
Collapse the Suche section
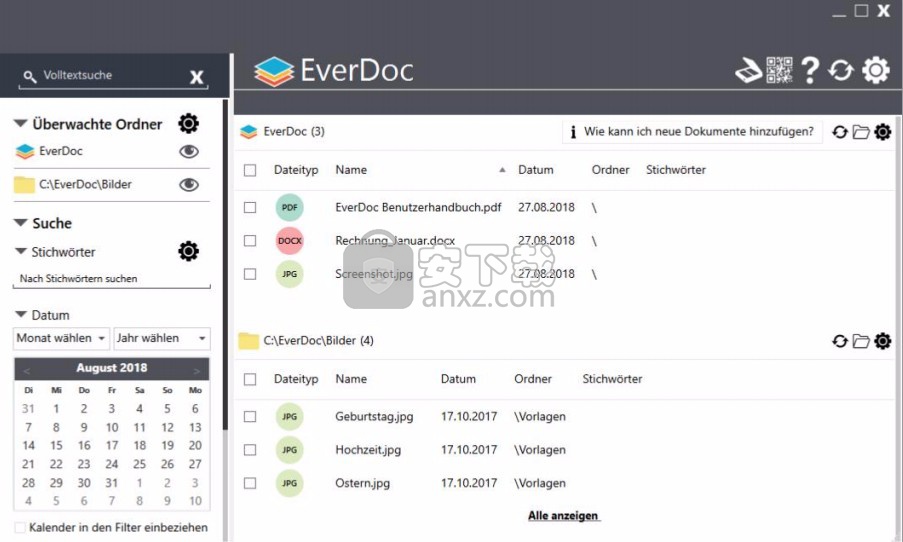pos(21,222)
